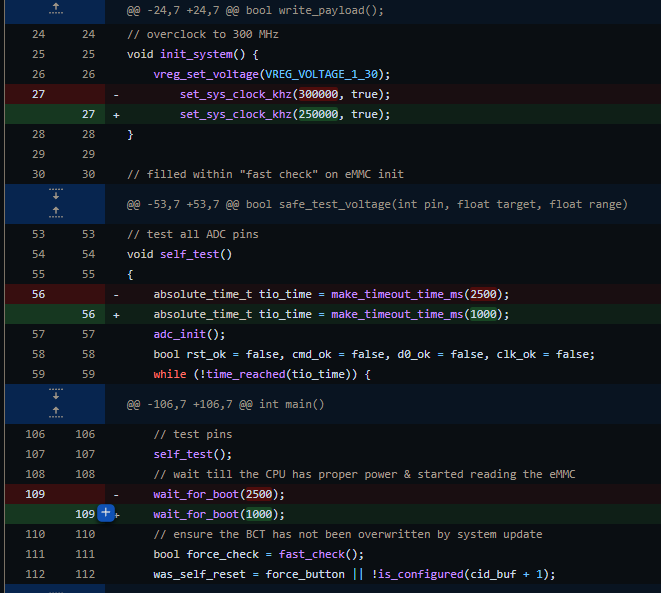
Task: Select the deleted line number 109
Action: (x=35, y=494)
